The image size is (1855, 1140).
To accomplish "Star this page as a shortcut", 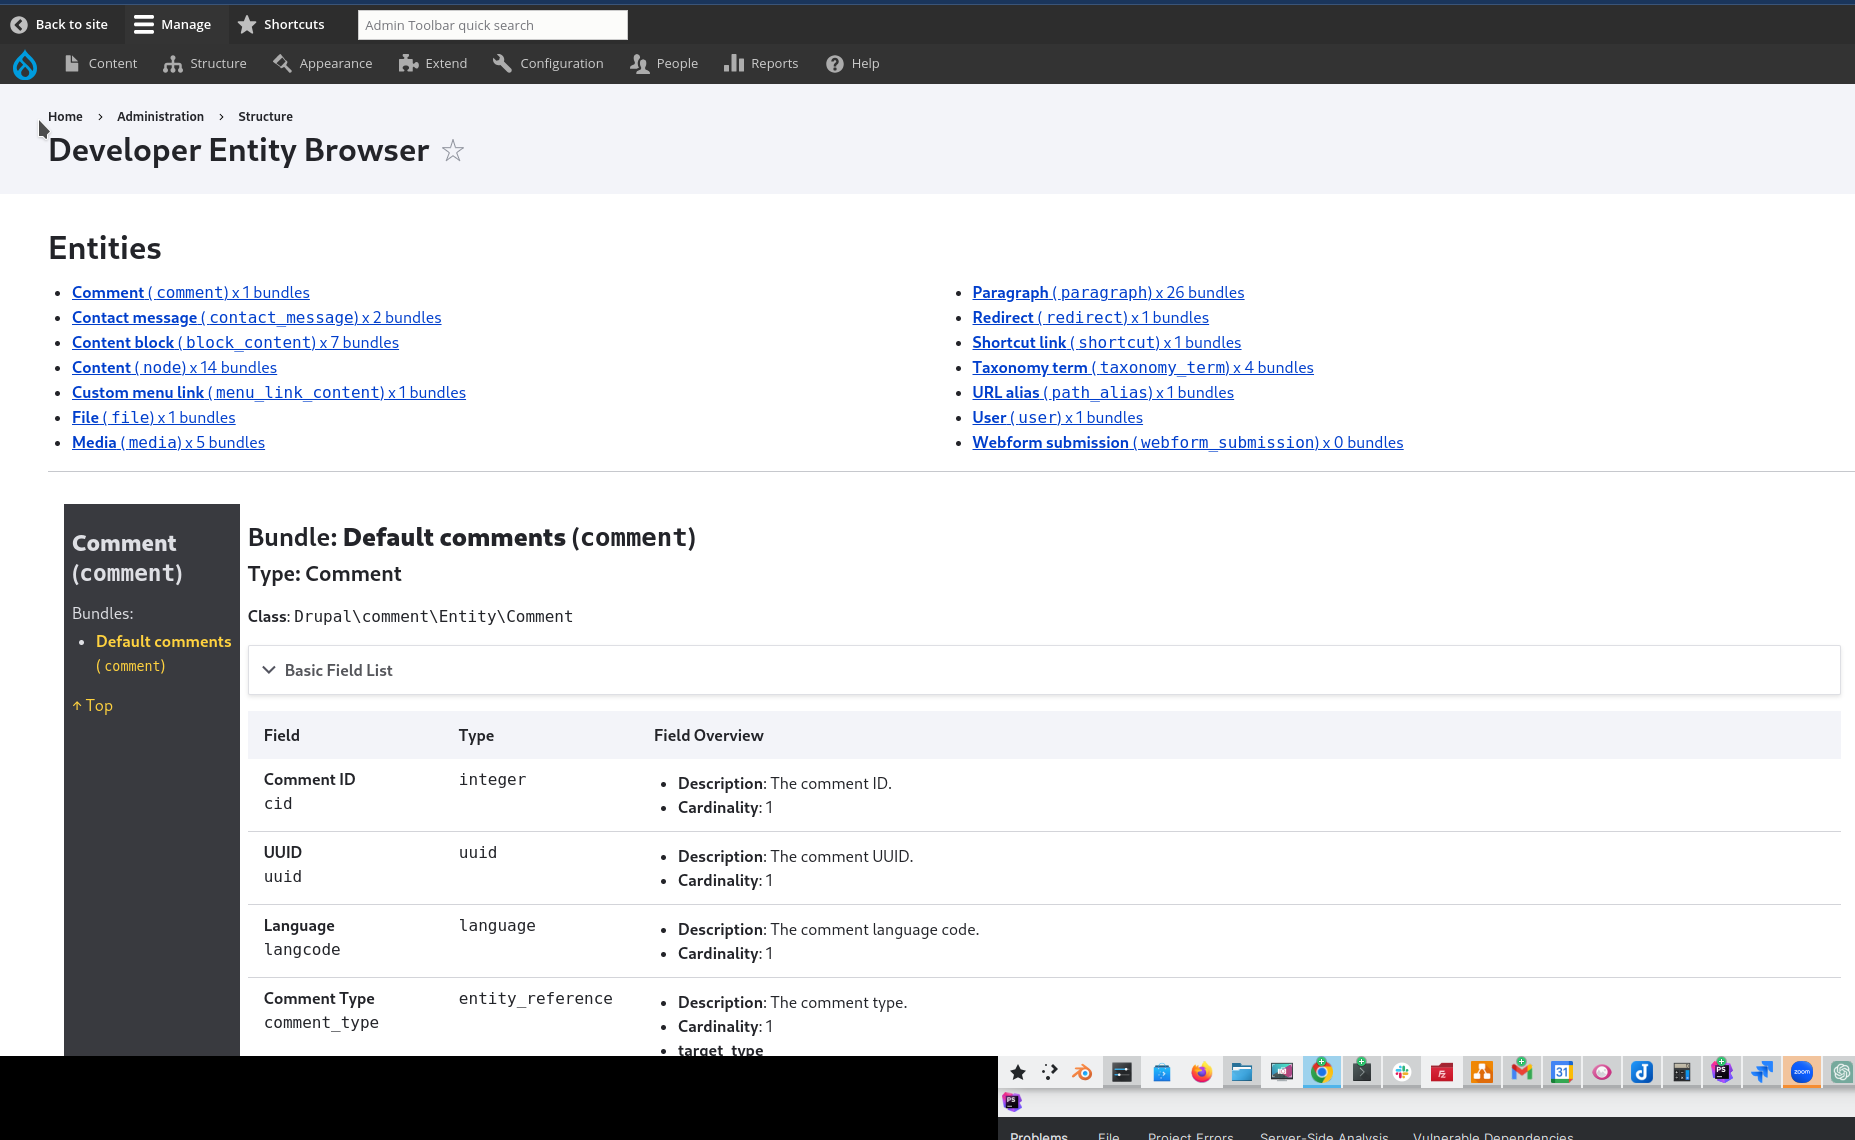I will click(x=453, y=151).
